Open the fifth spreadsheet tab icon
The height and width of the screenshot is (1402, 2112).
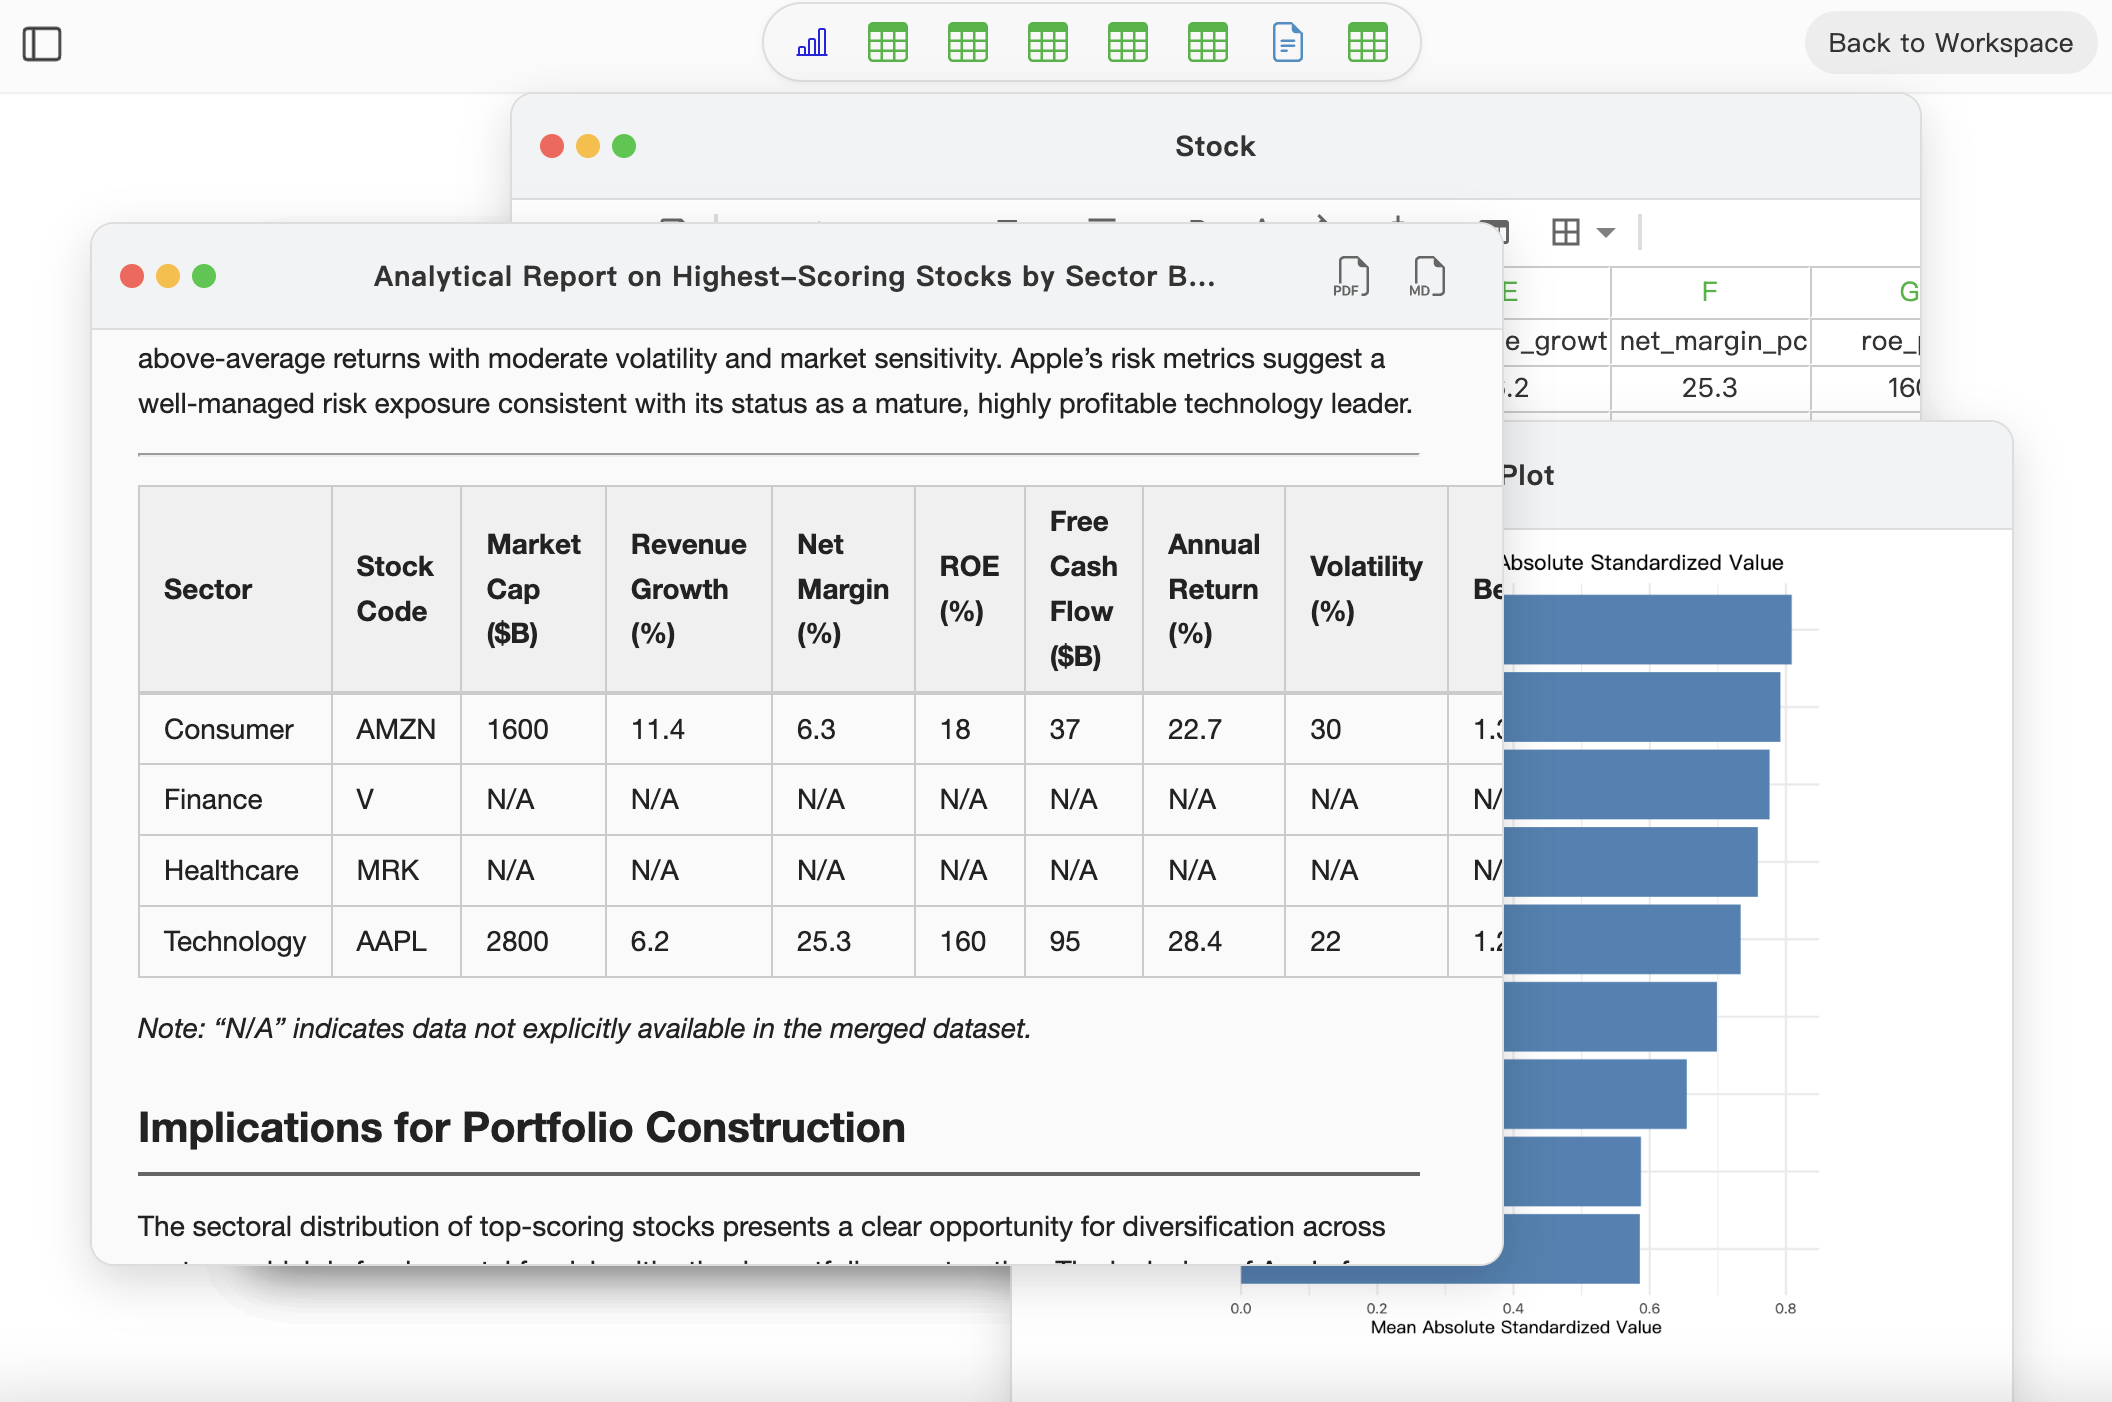tap(1208, 43)
